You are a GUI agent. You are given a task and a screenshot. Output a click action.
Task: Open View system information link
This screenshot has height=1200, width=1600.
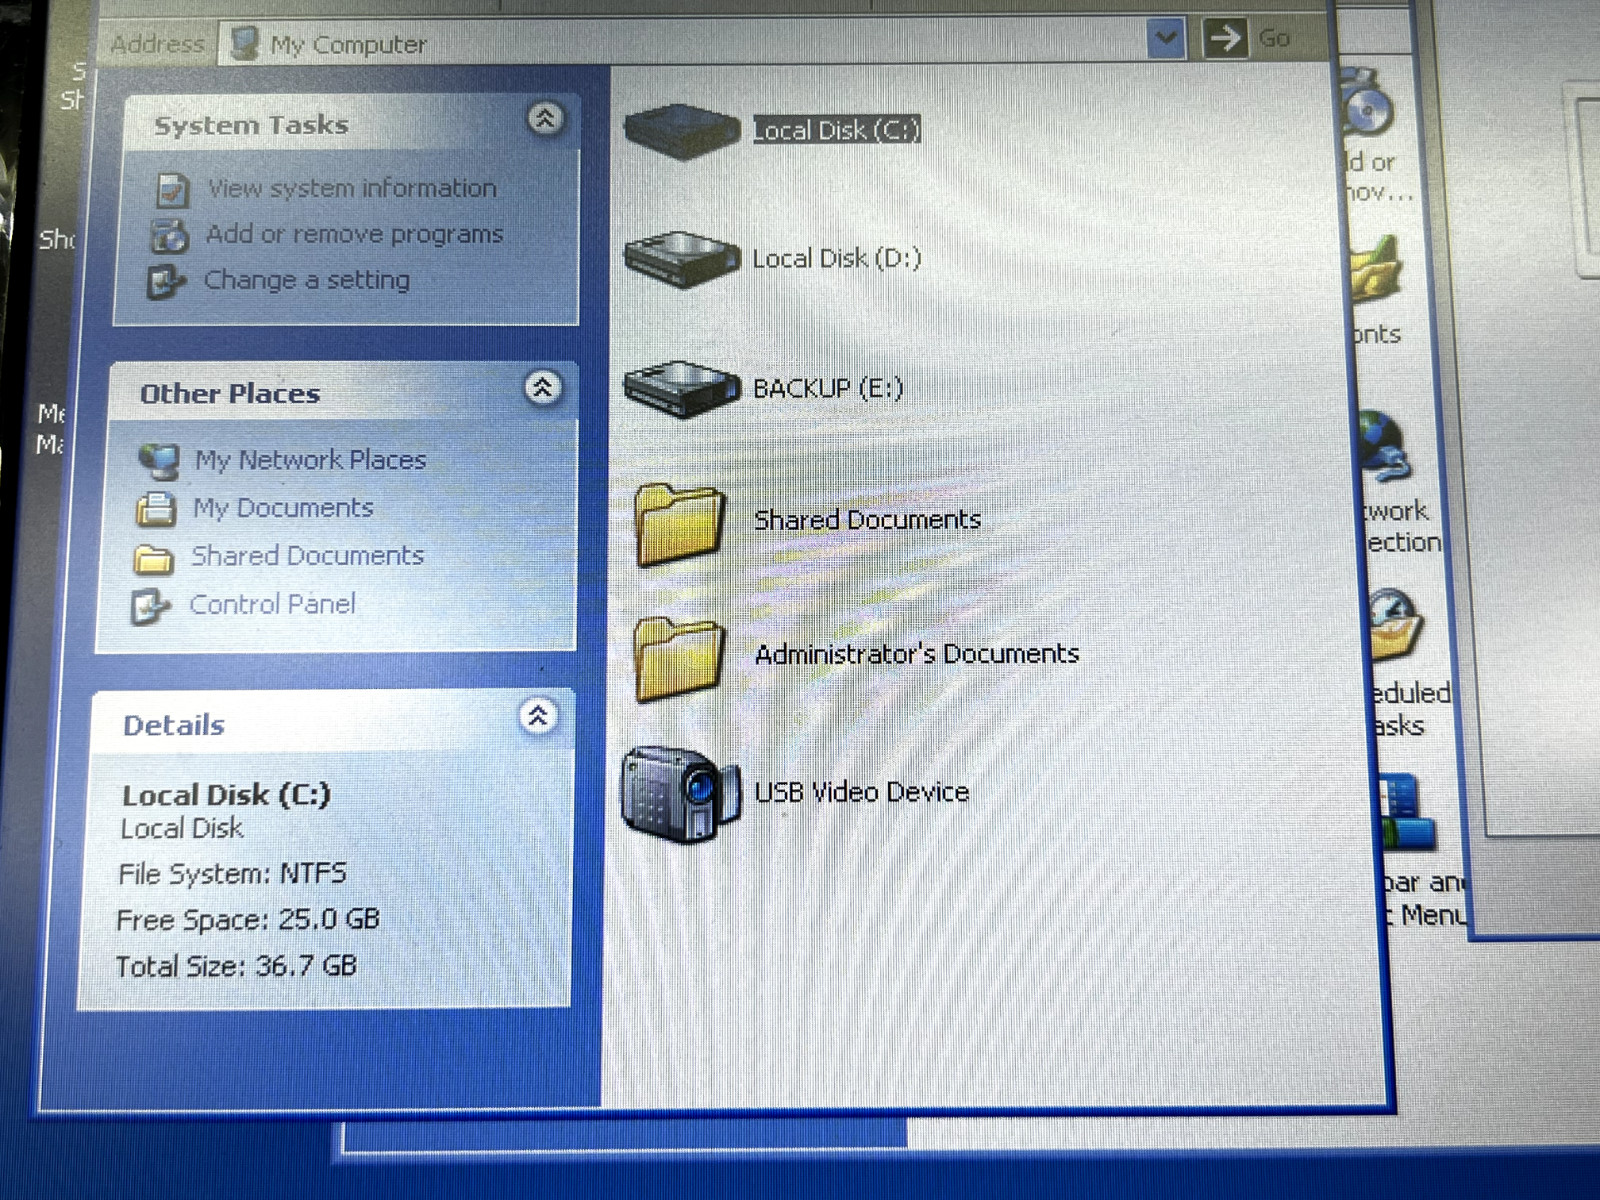352,188
